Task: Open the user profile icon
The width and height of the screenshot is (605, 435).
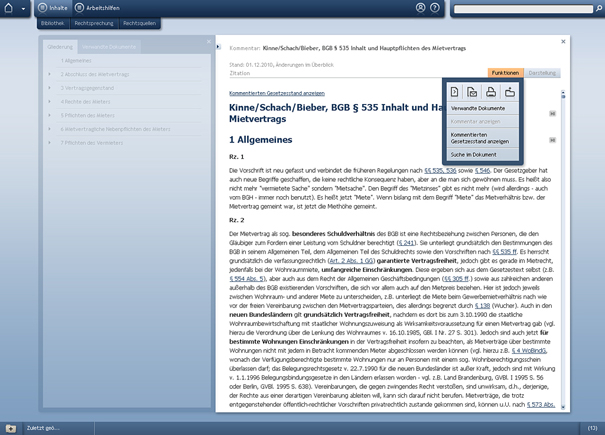Action: (x=420, y=8)
